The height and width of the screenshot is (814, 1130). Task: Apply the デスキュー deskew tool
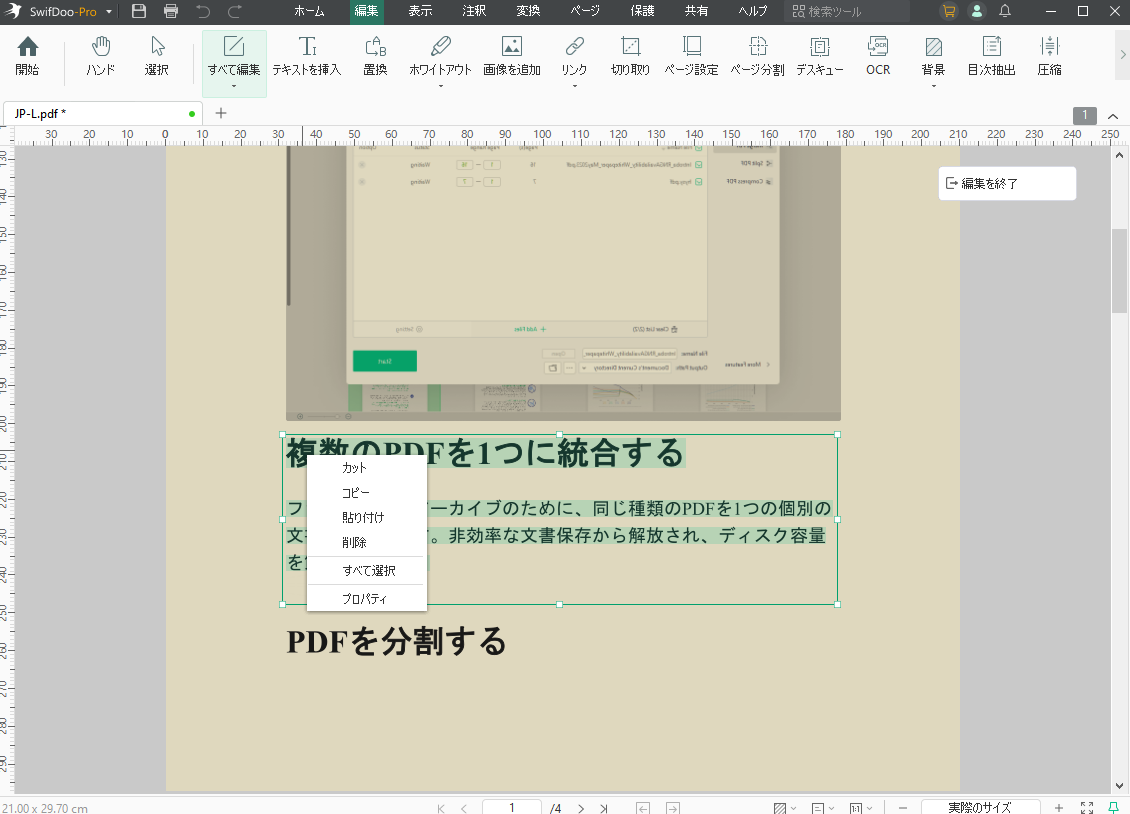point(819,55)
